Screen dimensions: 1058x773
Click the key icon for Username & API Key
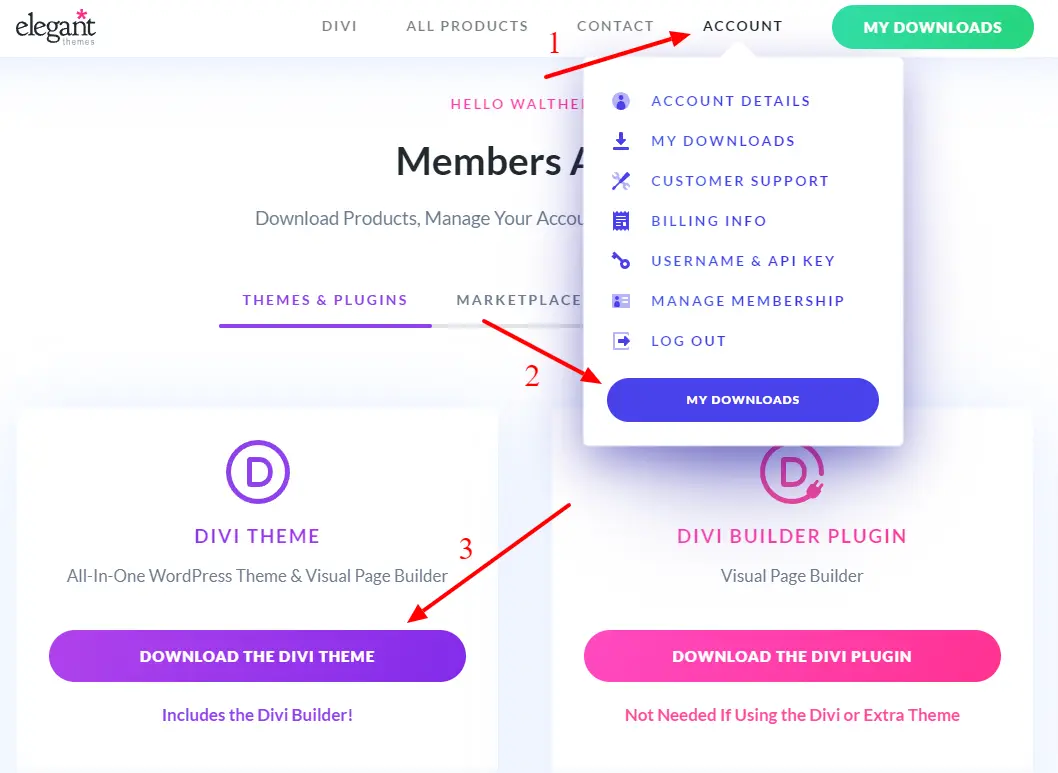click(621, 260)
